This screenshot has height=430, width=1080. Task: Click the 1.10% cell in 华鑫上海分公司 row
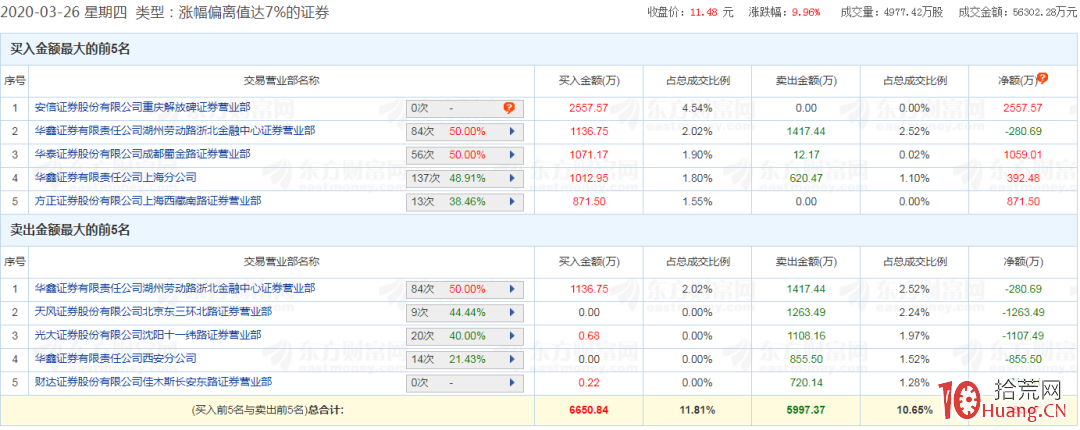click(915, 178)
